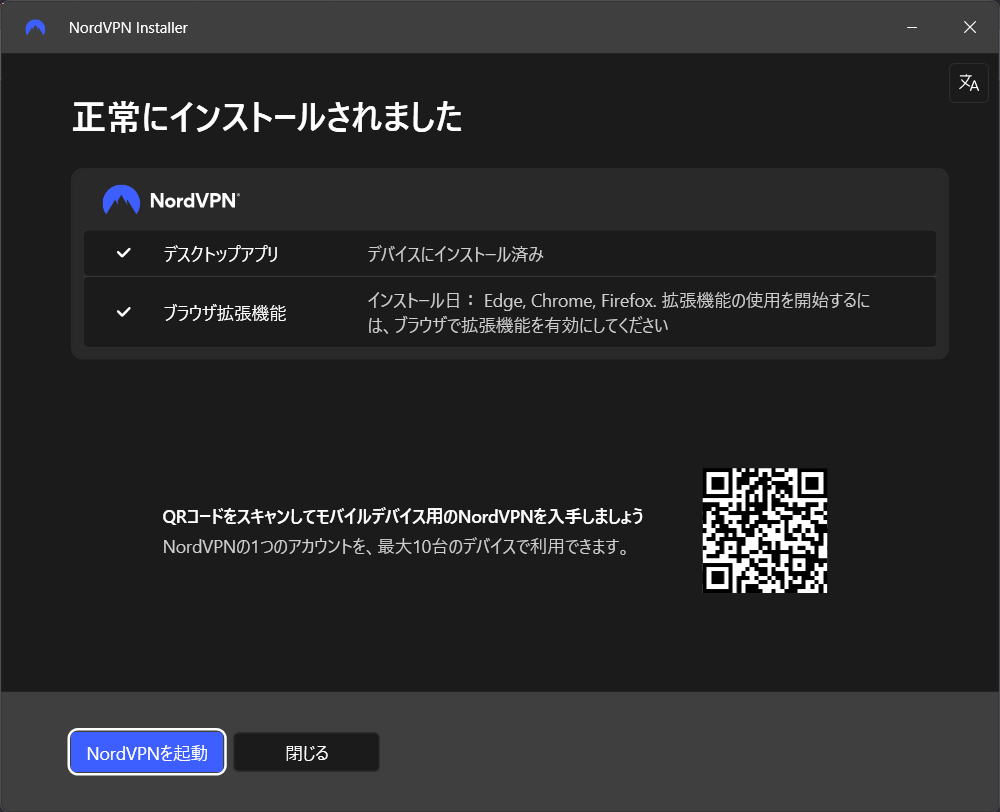
Task: Minimize the NordVPN Installer window
Action: click(x=913, y=27)
